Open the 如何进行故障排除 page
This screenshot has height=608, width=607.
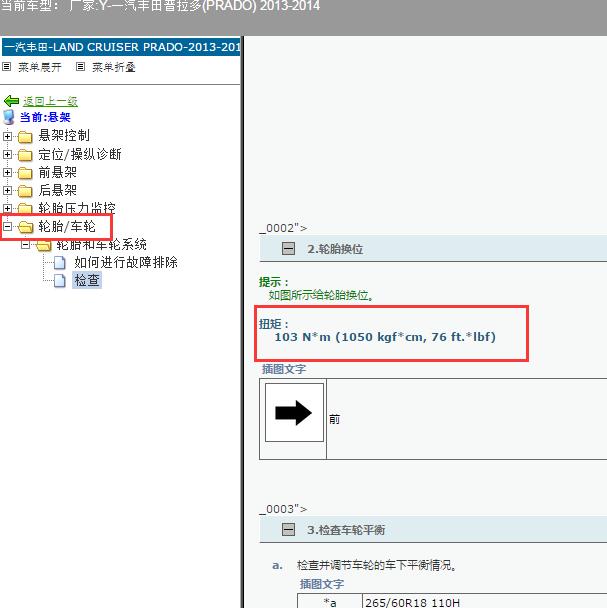(126, 262)
